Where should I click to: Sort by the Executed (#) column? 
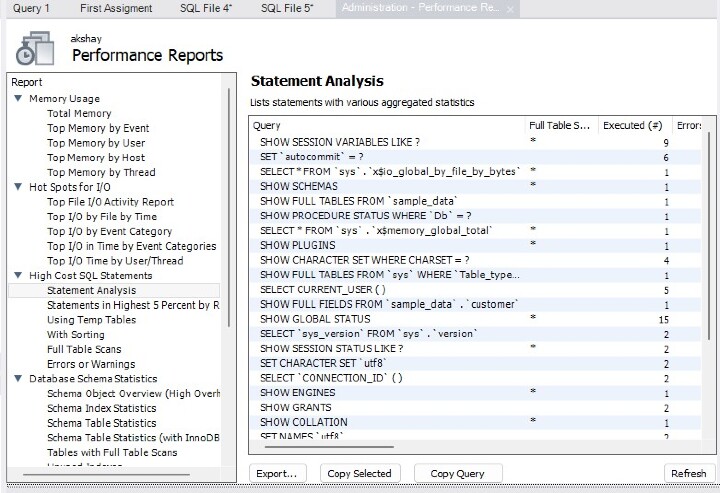click(632, 126)
